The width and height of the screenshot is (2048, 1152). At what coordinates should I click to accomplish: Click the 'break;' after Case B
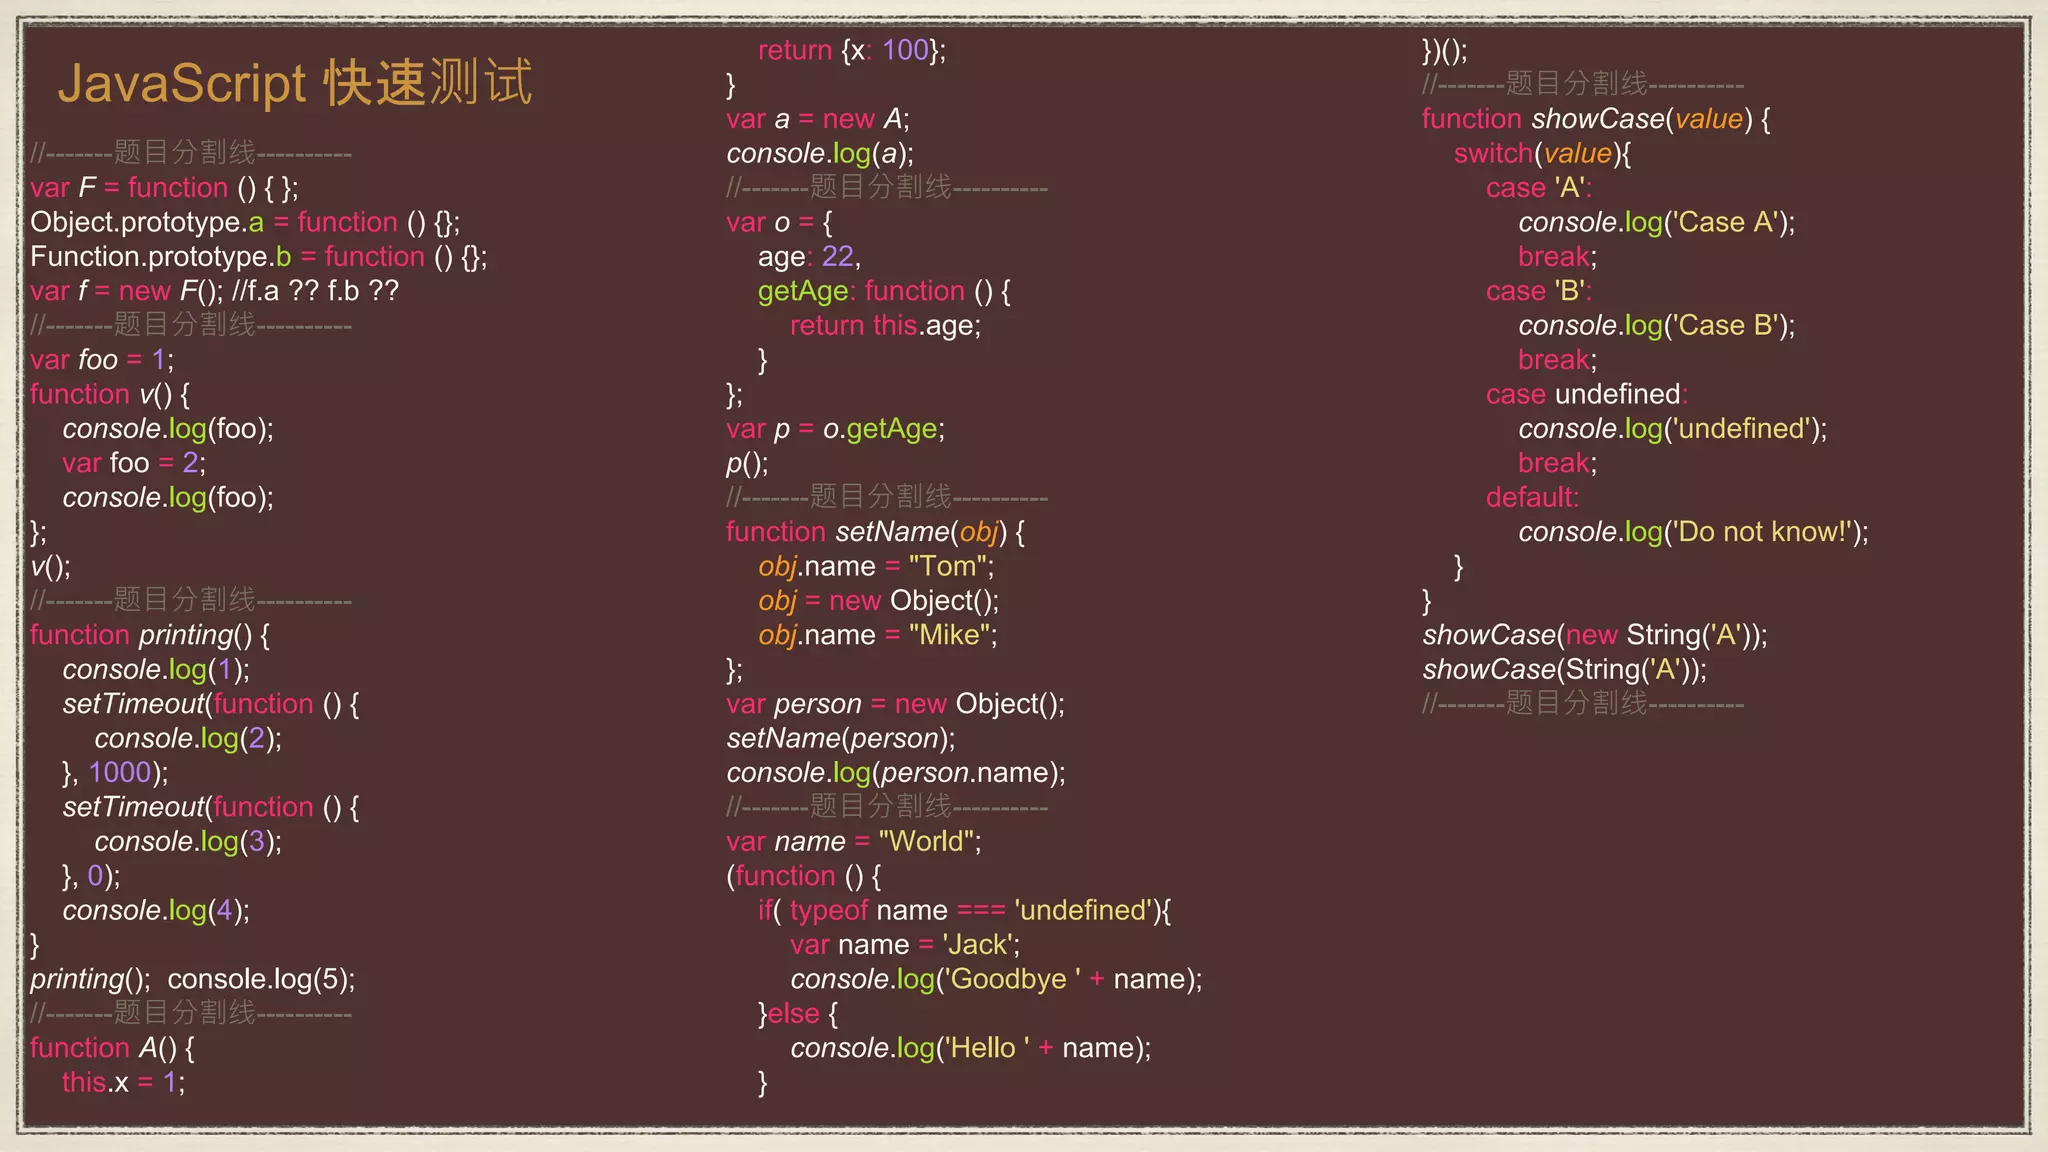[1558, 360]
